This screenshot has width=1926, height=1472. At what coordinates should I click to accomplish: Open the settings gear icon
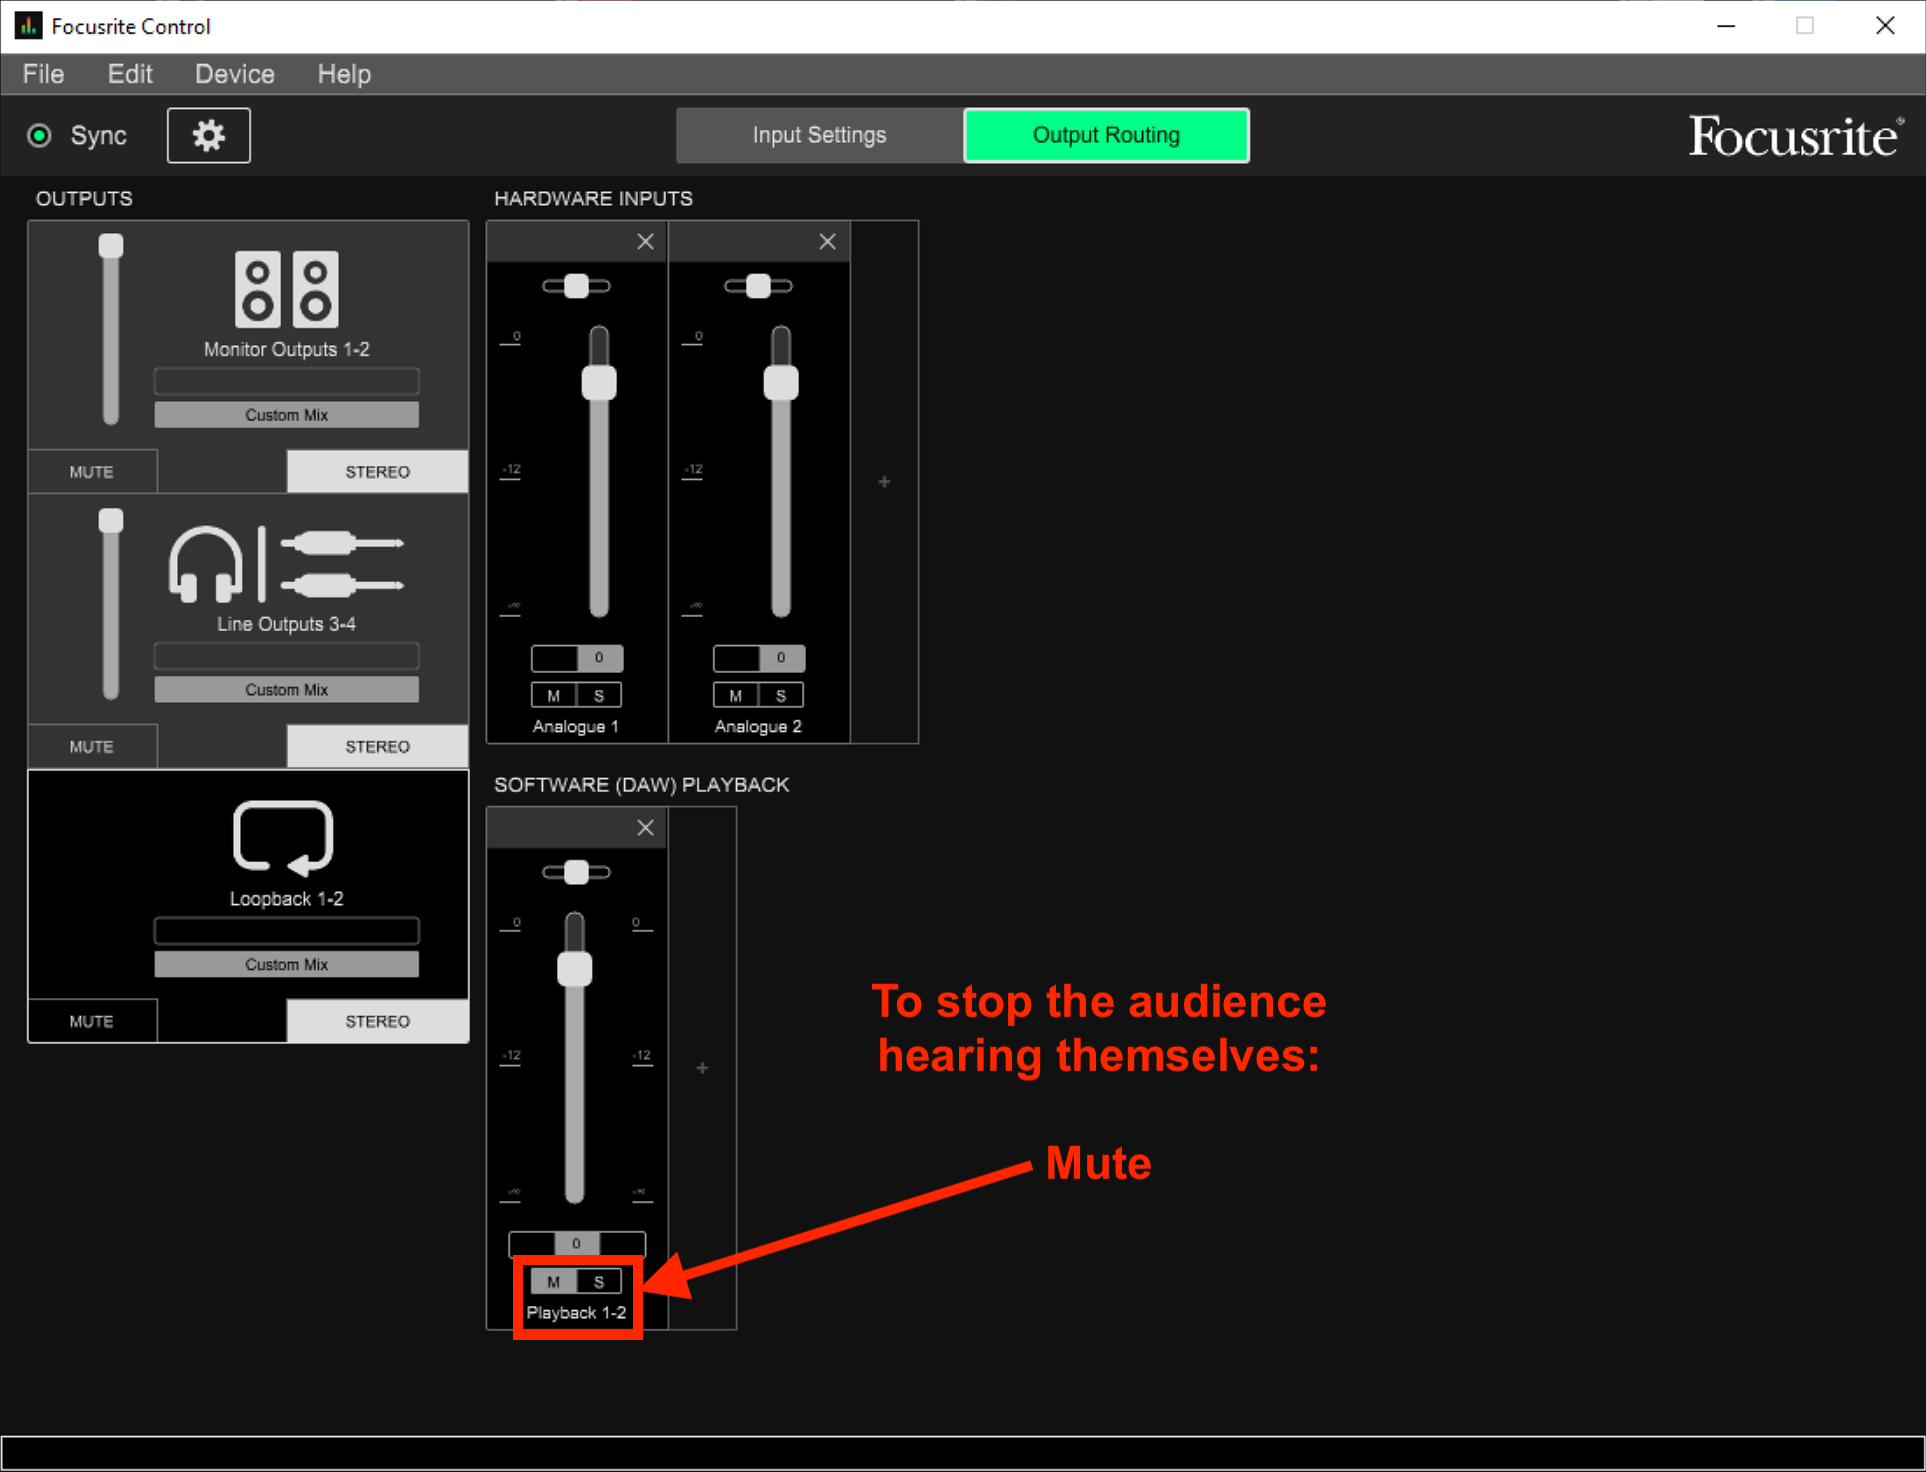click(x=208, y=135)
